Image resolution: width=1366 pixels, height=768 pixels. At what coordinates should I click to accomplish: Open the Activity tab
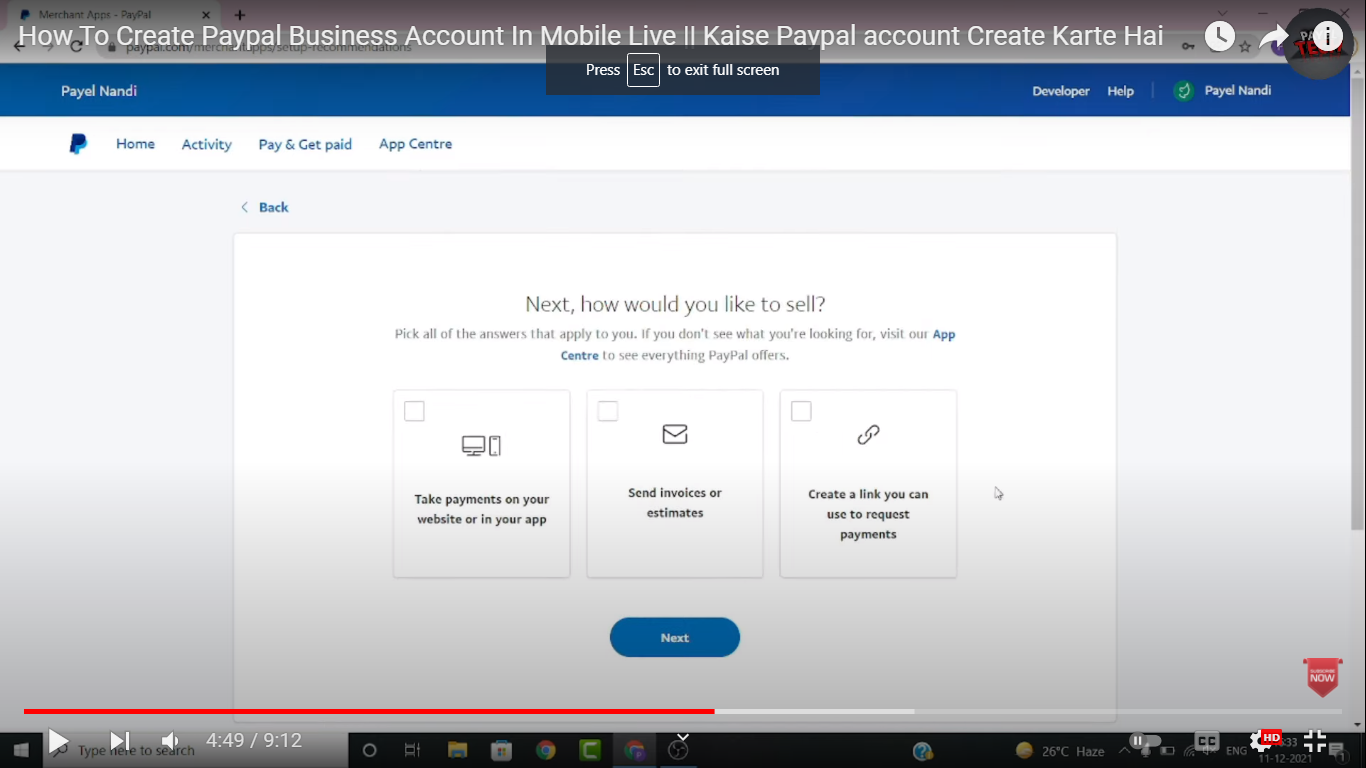tap(206, 144)
